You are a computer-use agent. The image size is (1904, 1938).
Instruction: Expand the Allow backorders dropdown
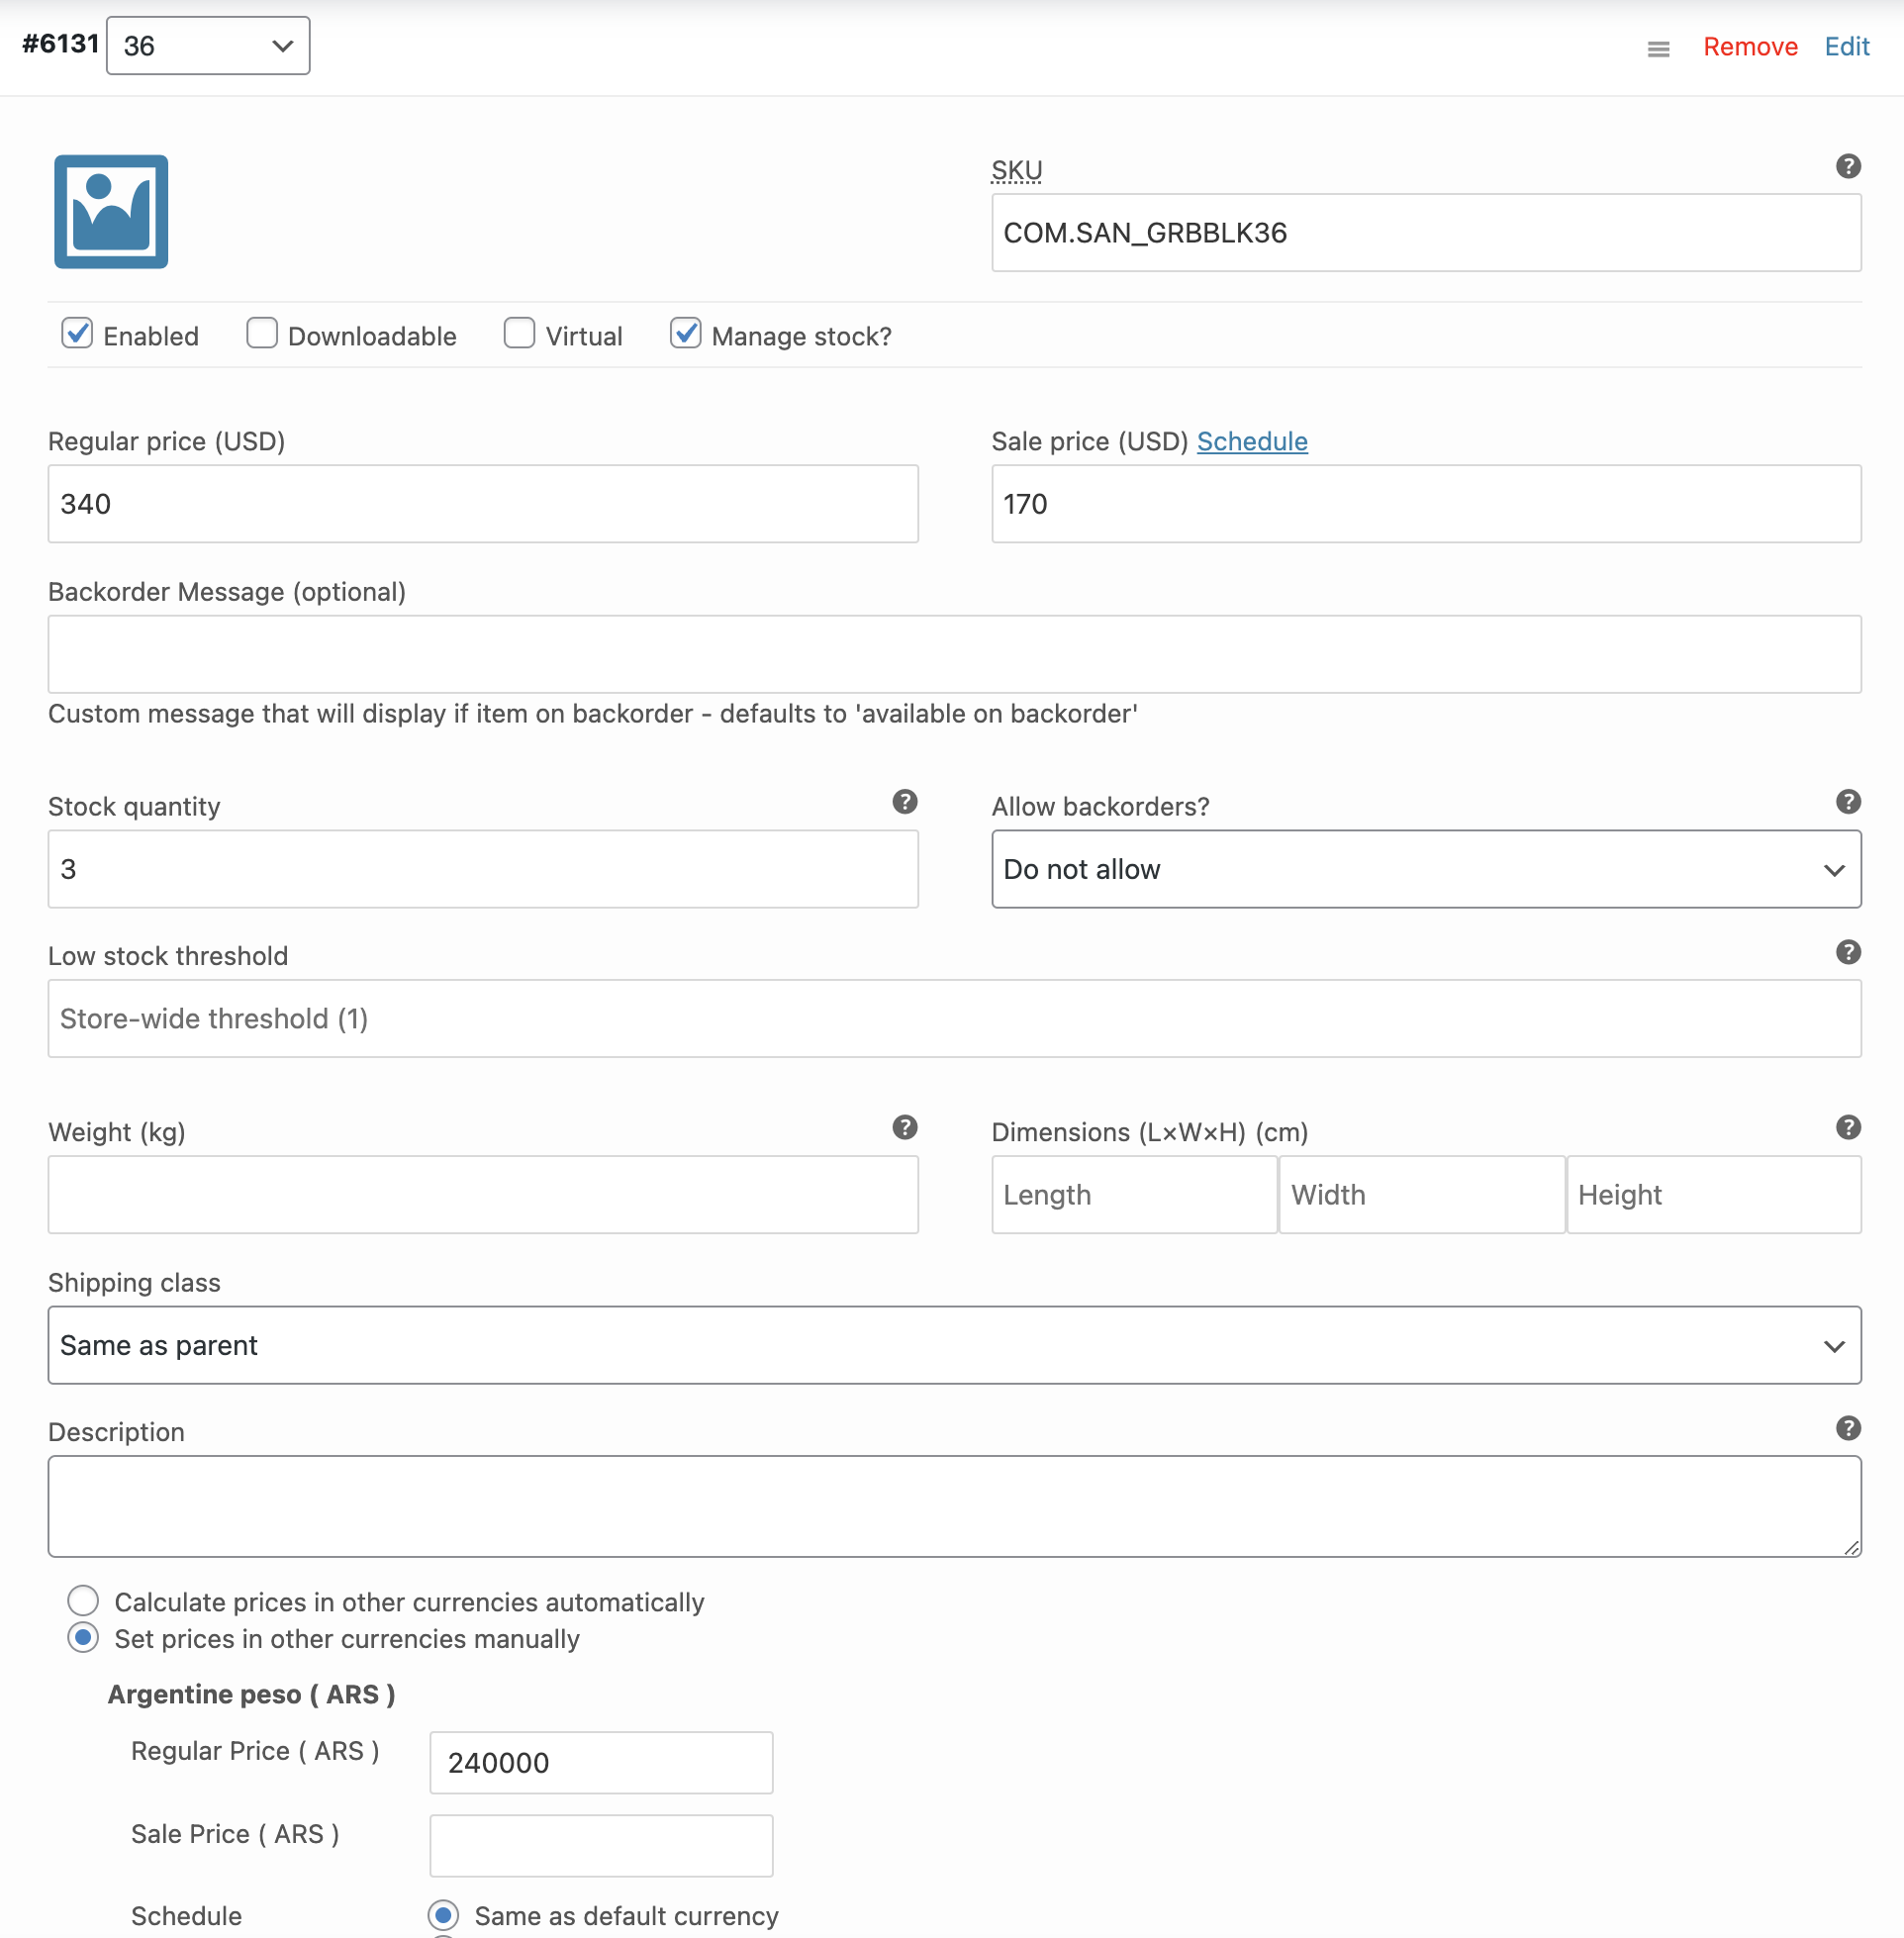point(1425,869)
